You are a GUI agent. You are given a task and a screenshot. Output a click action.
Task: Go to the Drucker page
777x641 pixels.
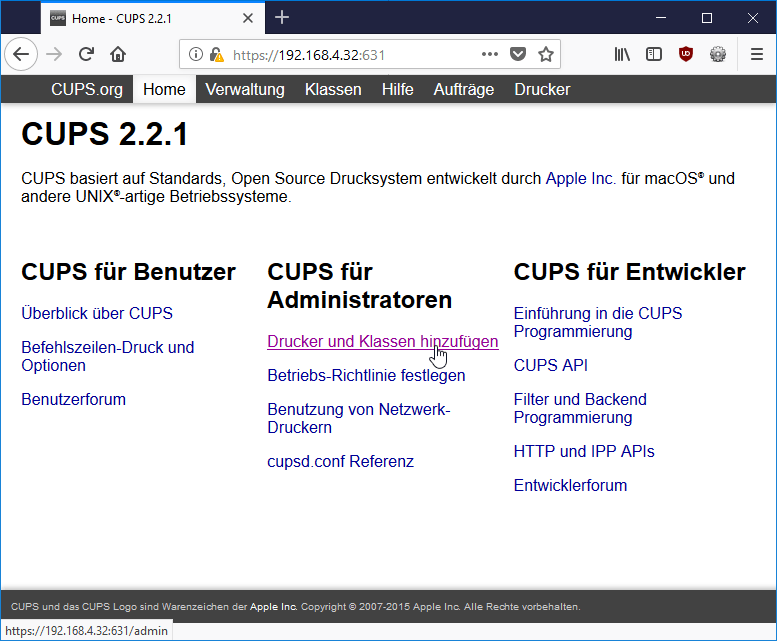[542, 89]
